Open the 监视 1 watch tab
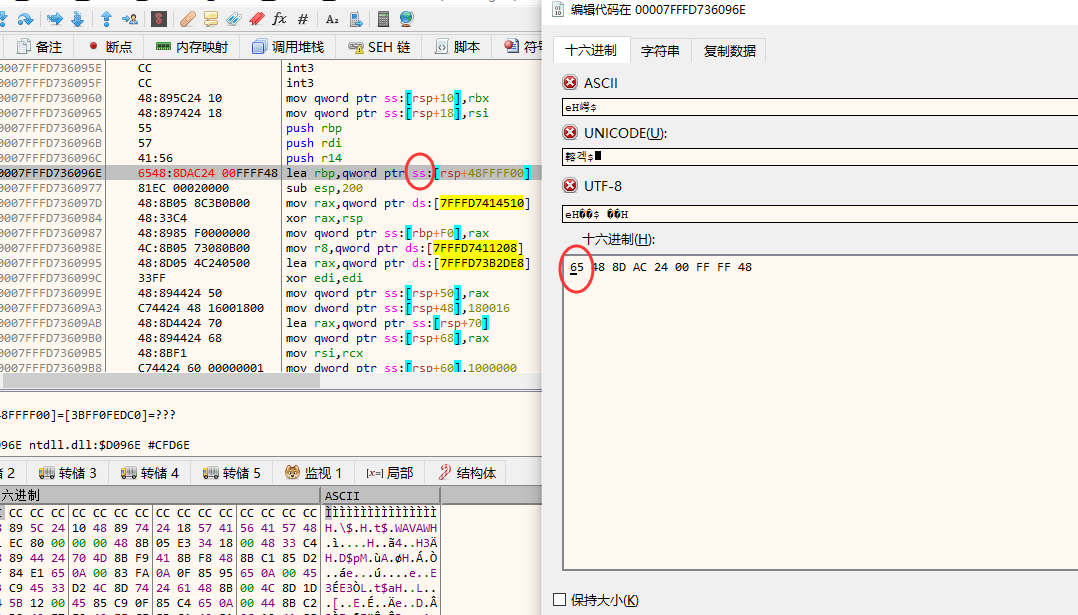 (x=313, y=473)
